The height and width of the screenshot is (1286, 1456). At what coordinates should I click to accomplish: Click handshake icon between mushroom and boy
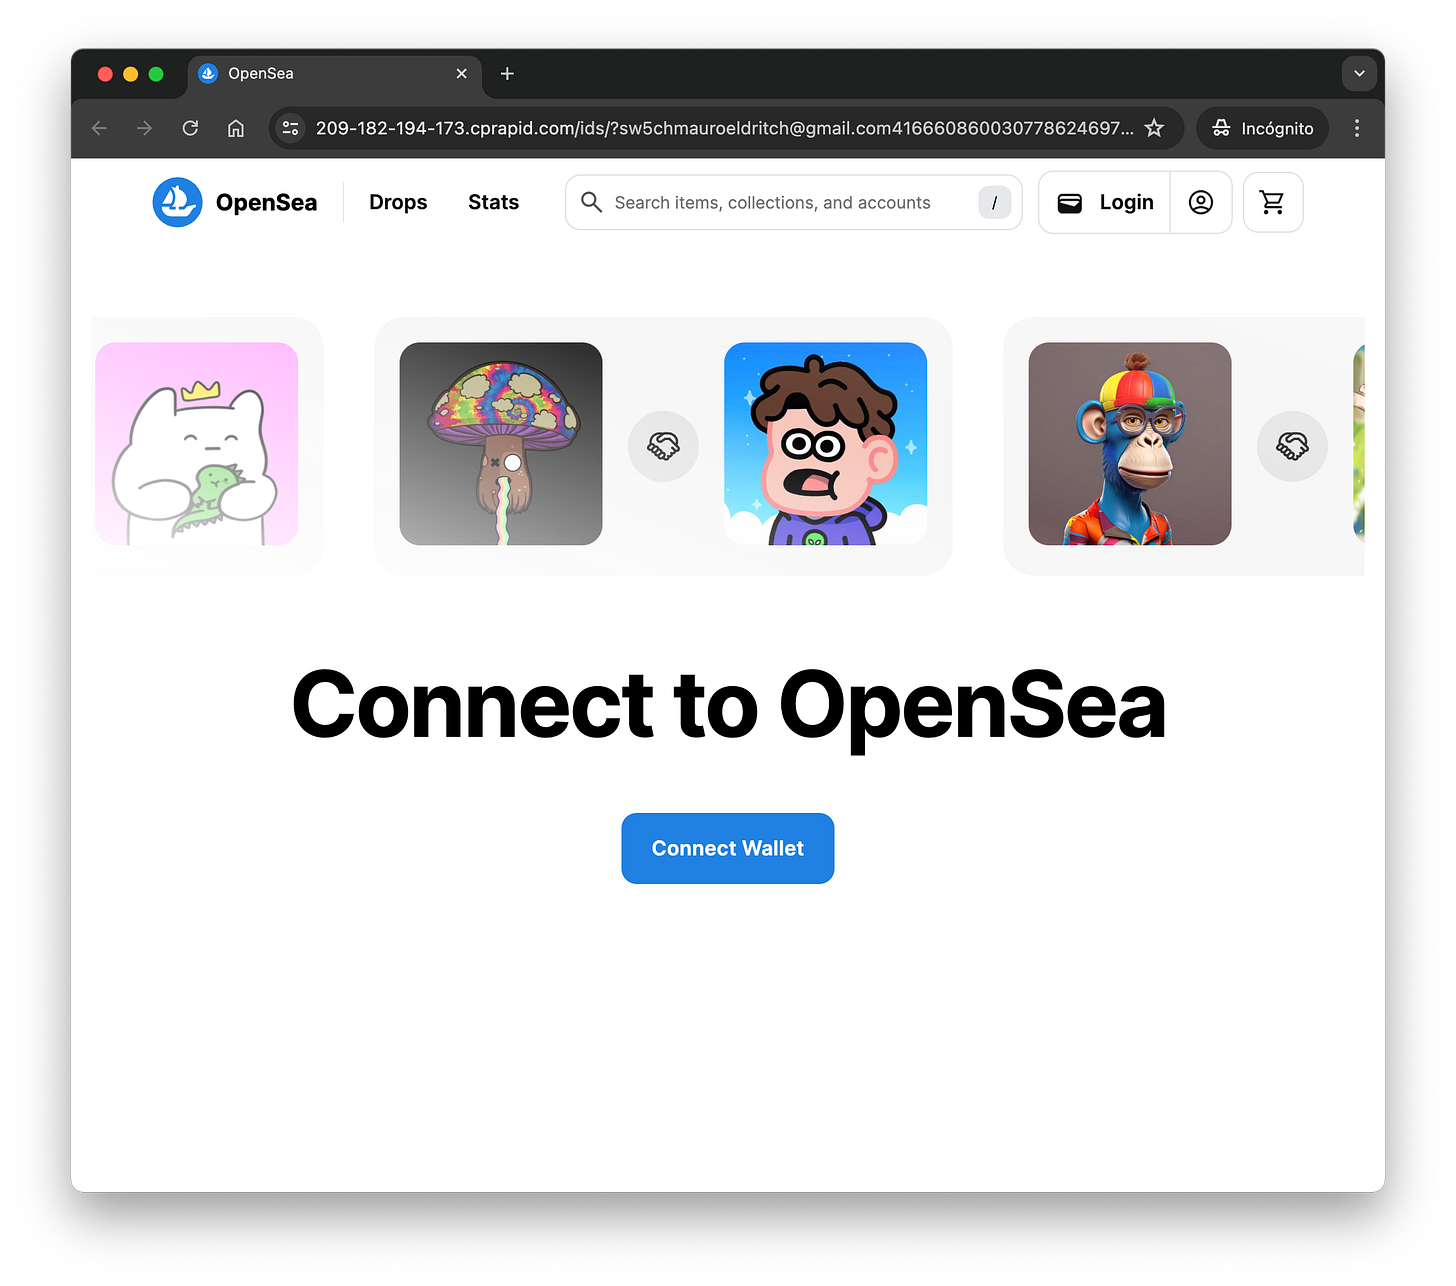663,446
